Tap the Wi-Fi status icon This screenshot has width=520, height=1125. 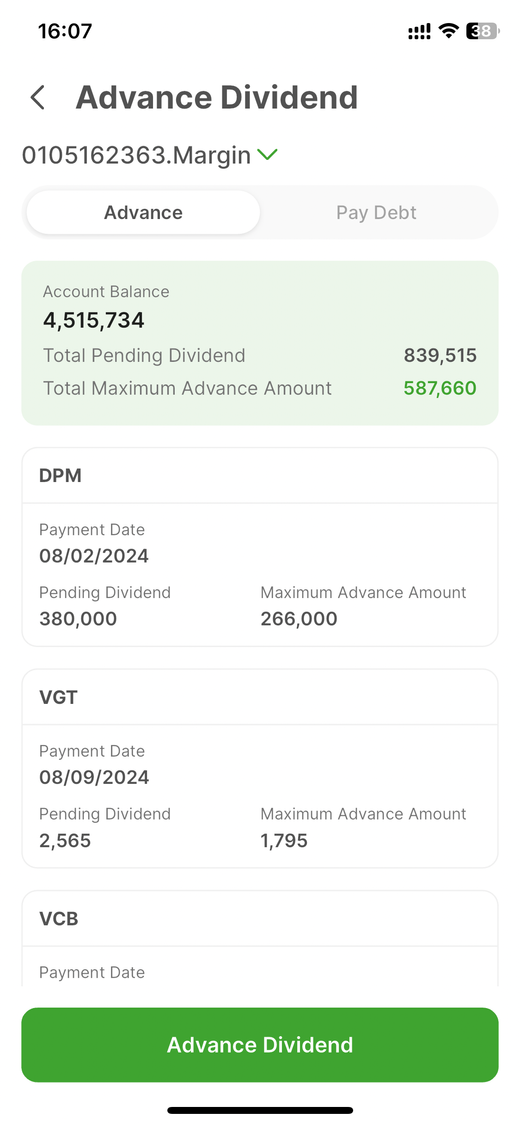tap(449, 31)
